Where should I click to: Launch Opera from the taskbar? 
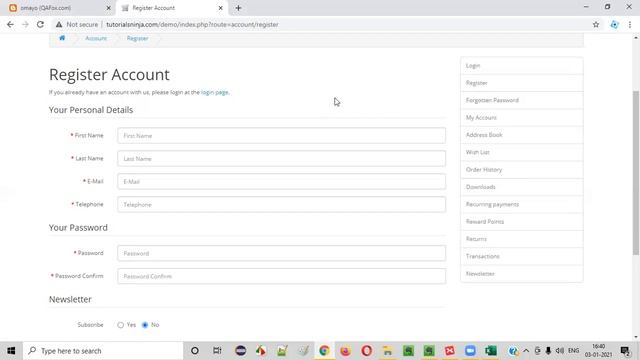pyautogui.click(x=367, y=351)
